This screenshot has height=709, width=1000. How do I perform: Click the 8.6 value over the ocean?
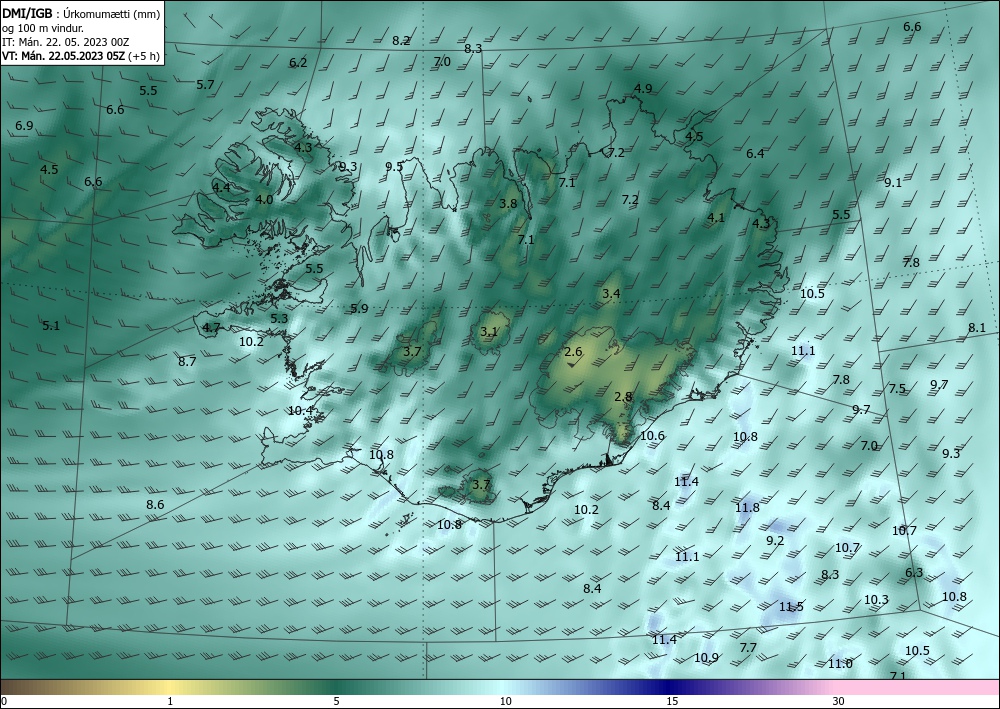(155, 504)
